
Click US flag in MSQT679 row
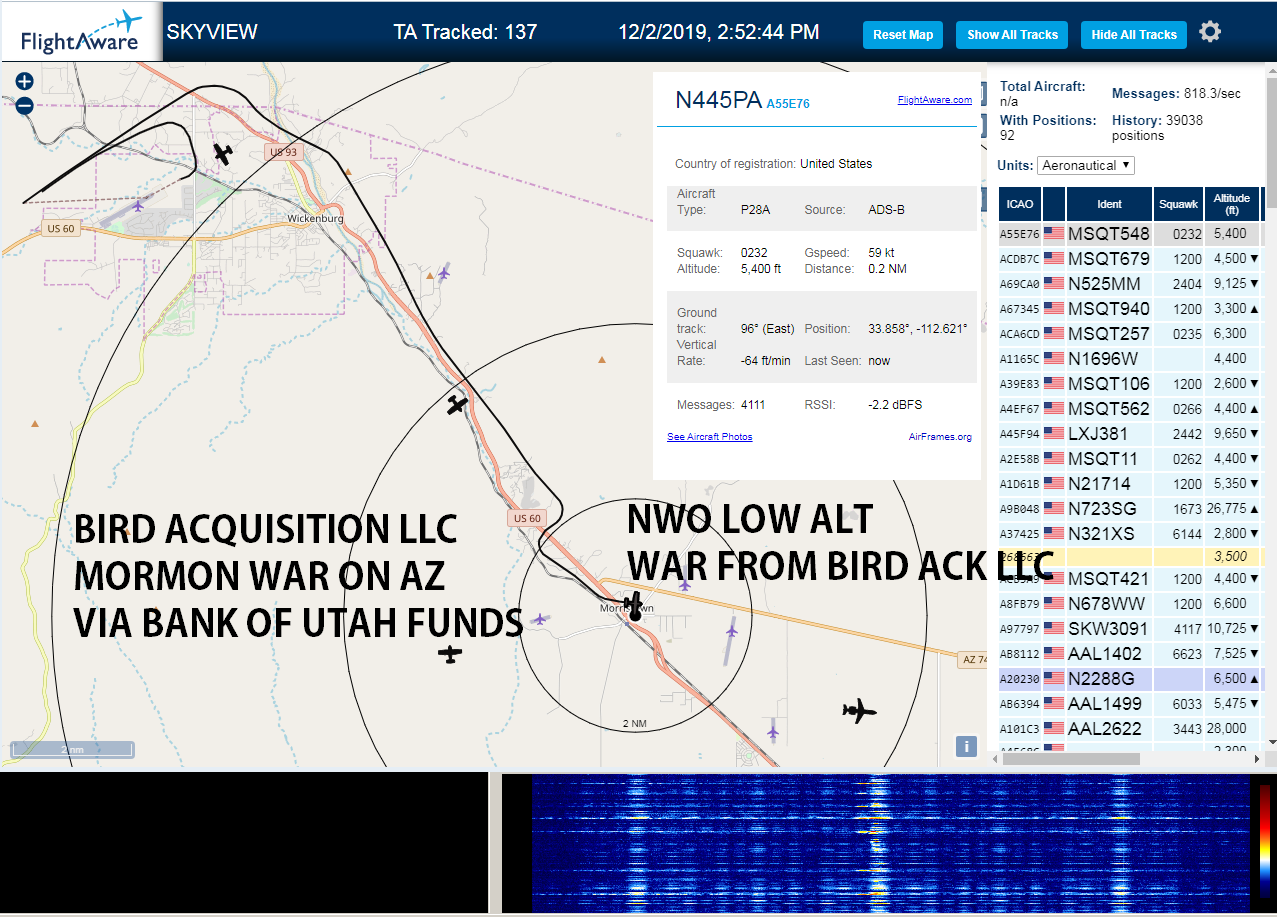1054,259
